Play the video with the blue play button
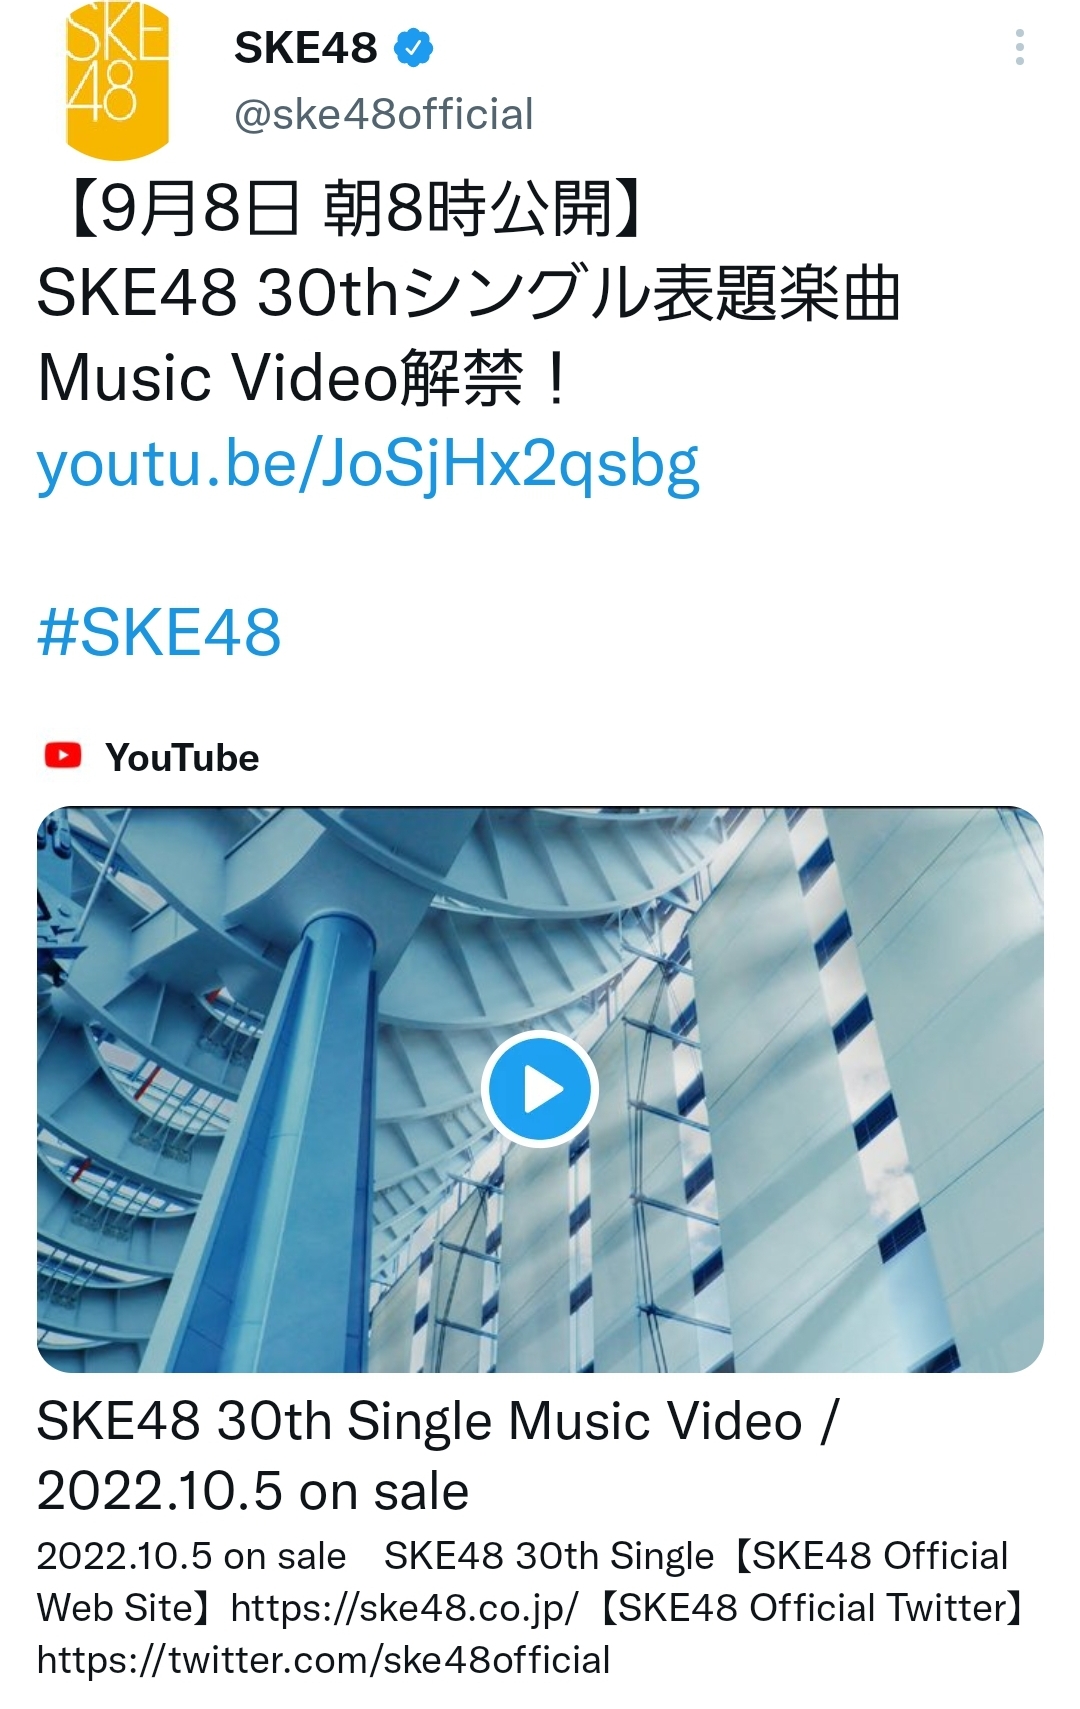 click(540, 1089)
